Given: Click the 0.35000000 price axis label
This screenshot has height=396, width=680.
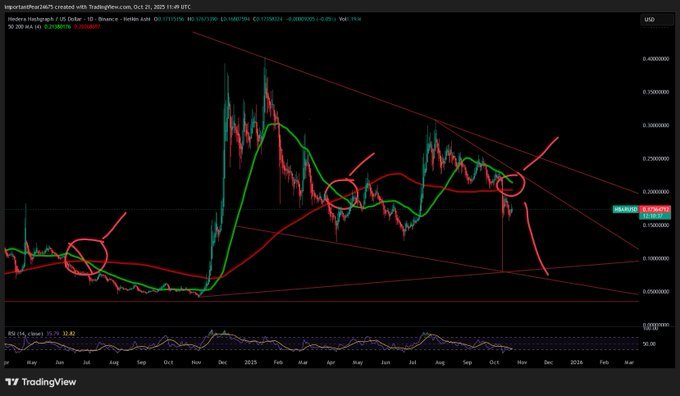Looking at the screenshot, I should 655,92.
